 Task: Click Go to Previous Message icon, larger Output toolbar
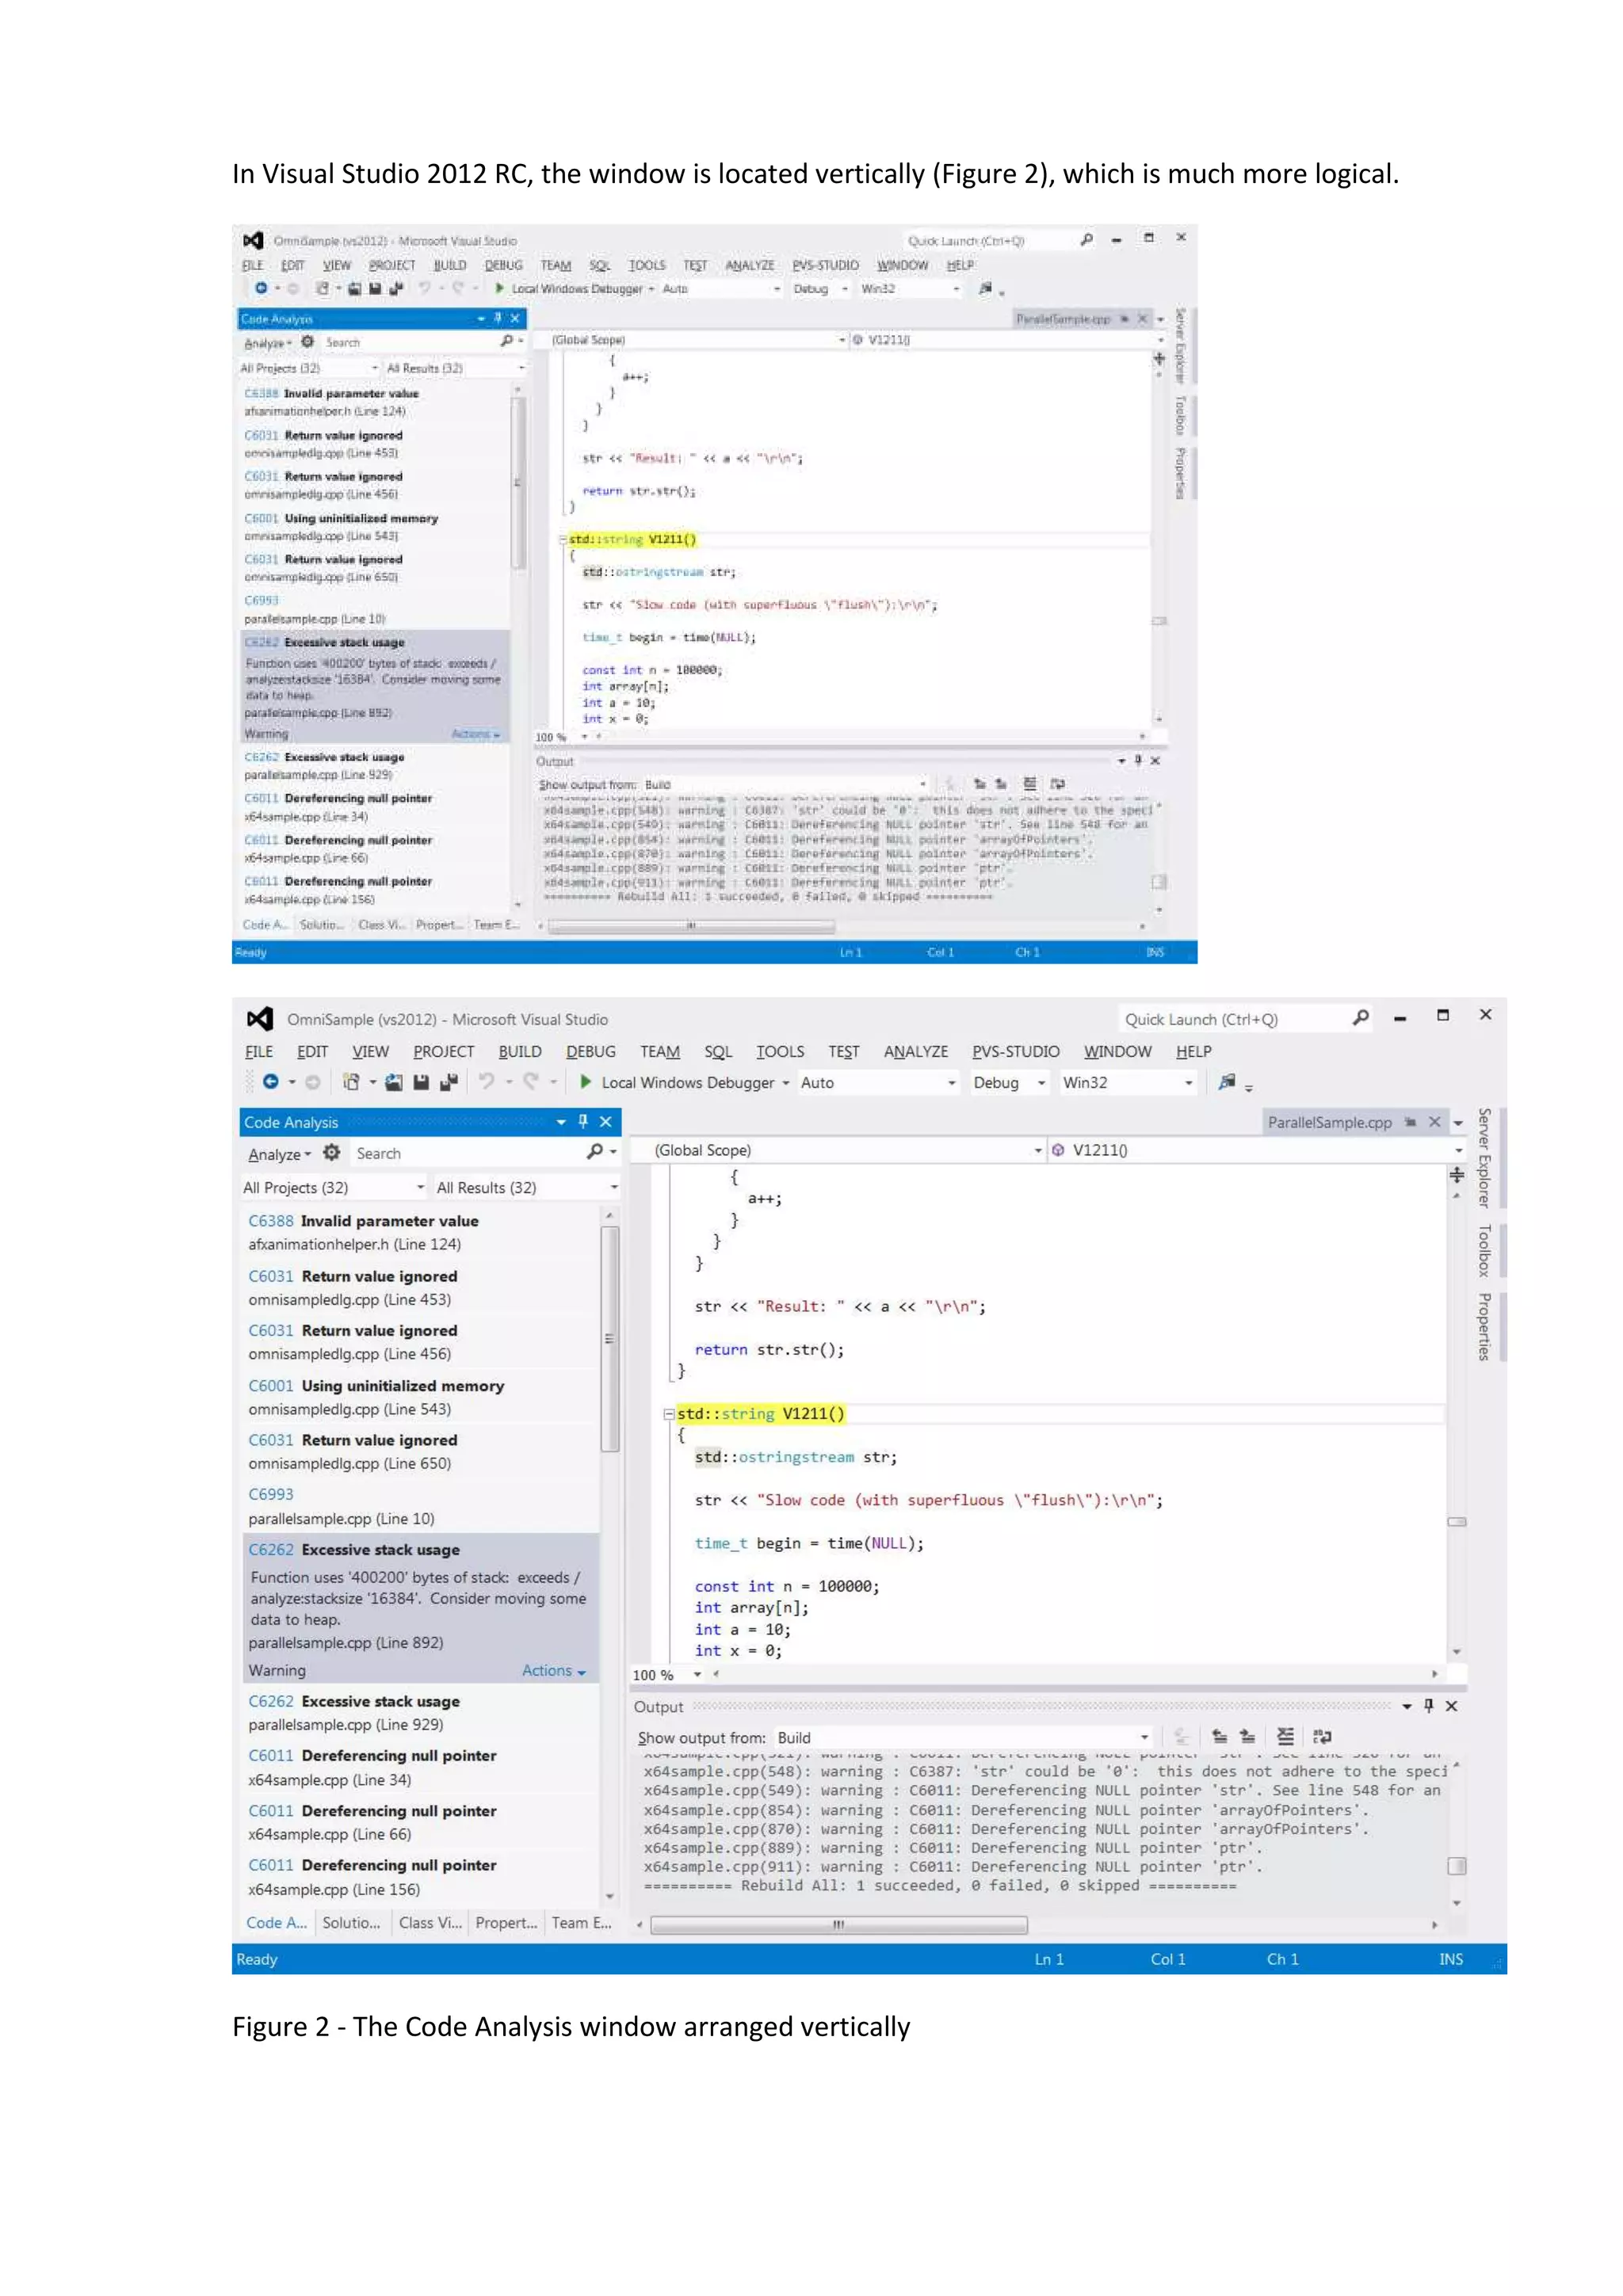1220,1737
